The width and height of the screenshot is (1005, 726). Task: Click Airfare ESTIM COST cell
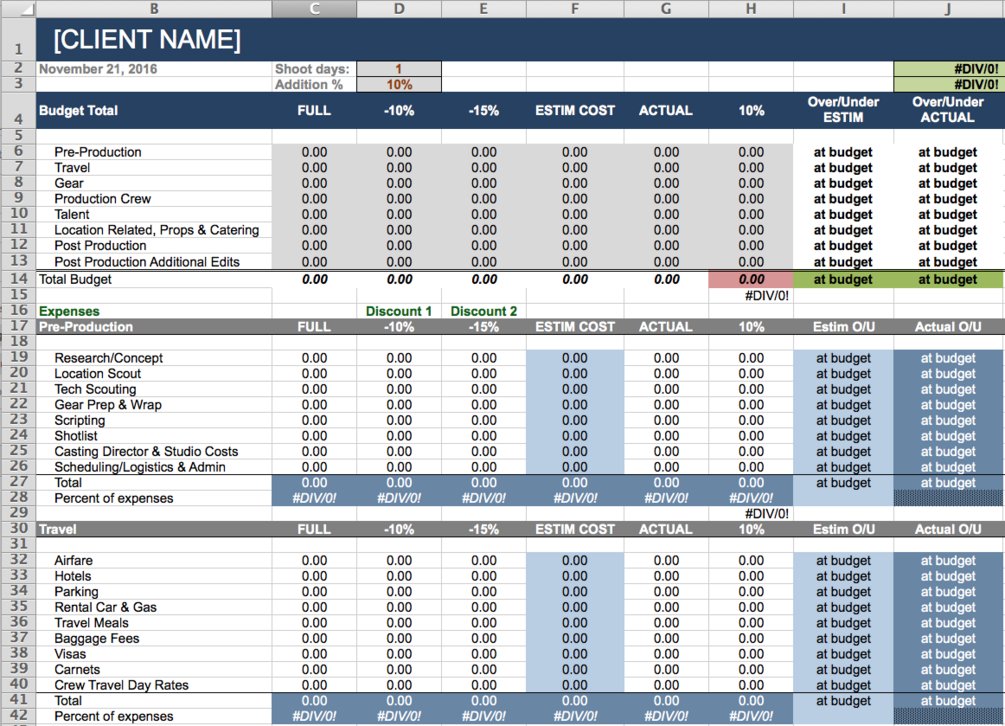(x=574, y=561)
